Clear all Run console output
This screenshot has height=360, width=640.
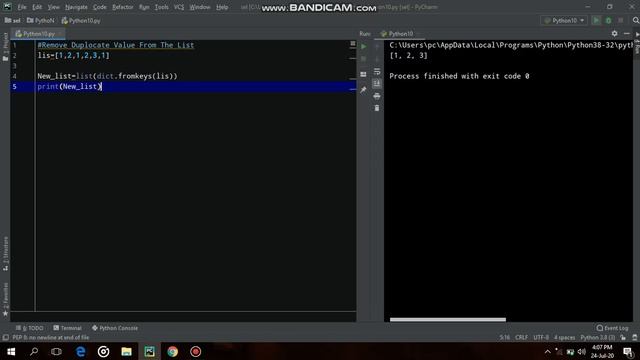point(377,108)
